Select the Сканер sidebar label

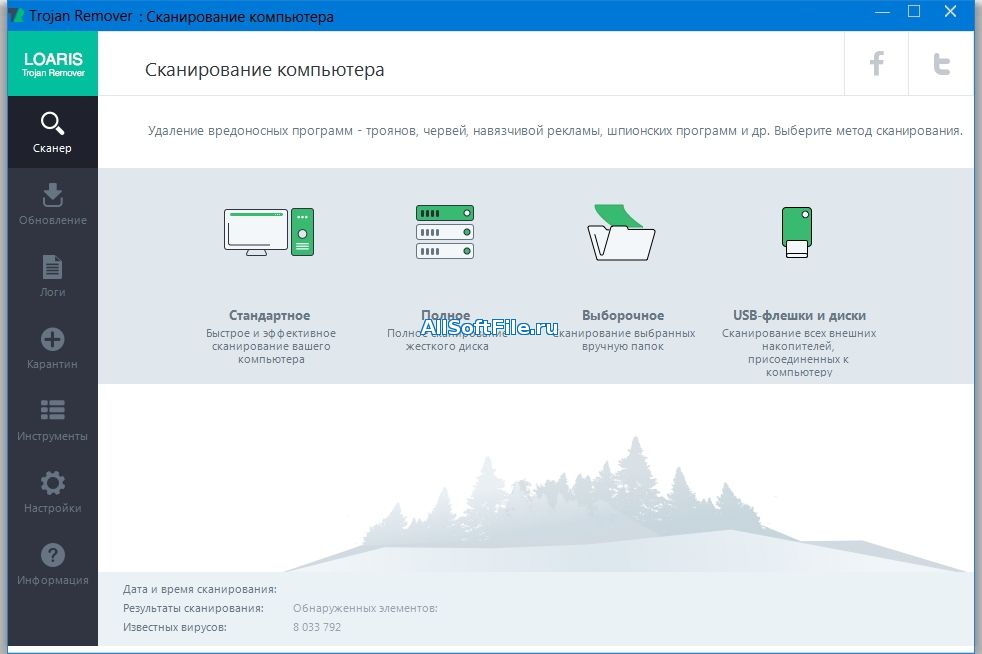52,148
